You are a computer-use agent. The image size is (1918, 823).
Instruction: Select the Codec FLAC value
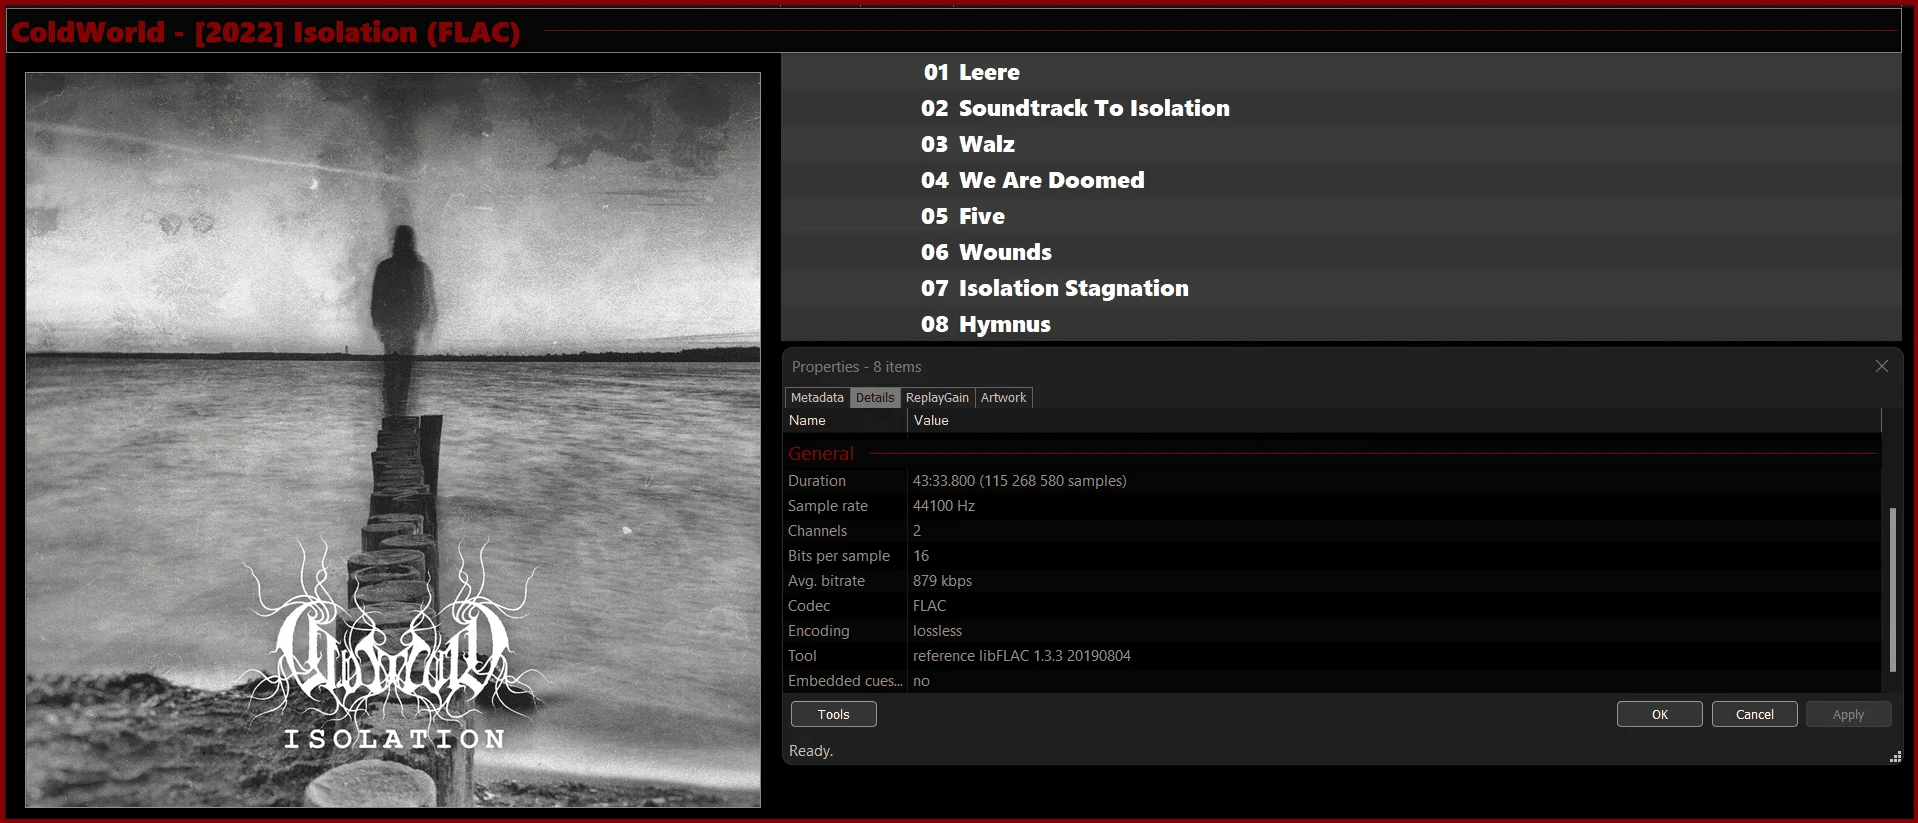(x=929, y=606)
